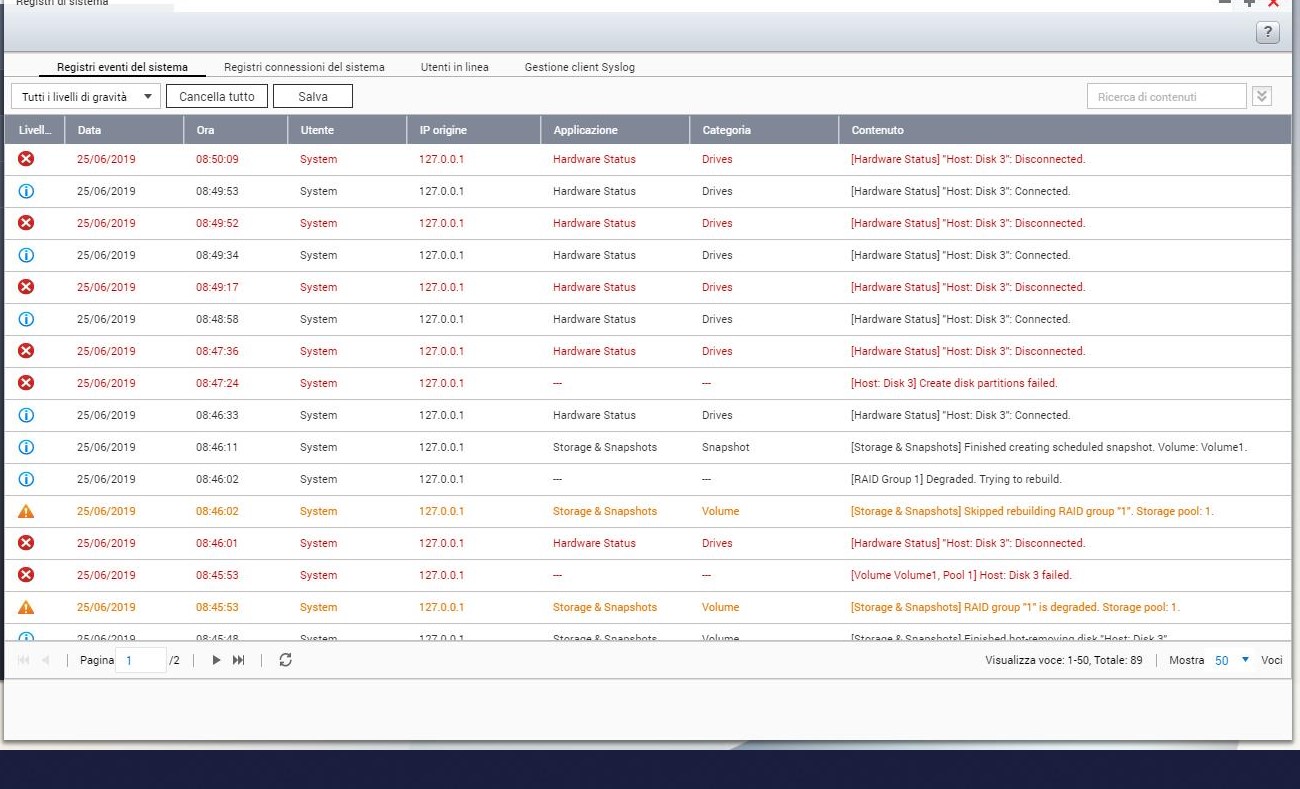Expand advanced search options chevron
Screen dimensions: 1300x789
pos(1262,96)
